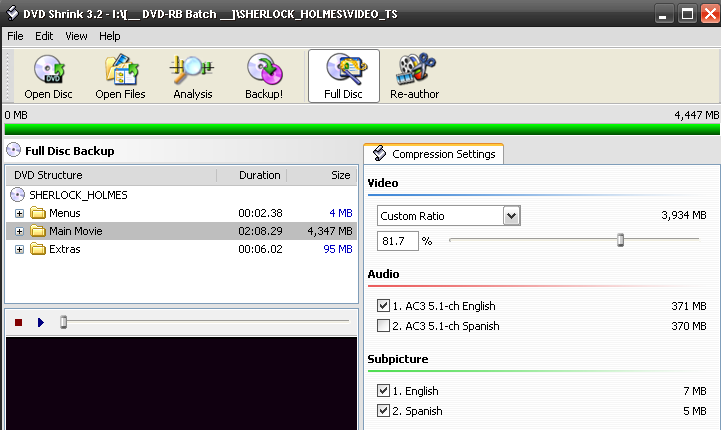Click the video compression ratio slider

pos(620,240)
